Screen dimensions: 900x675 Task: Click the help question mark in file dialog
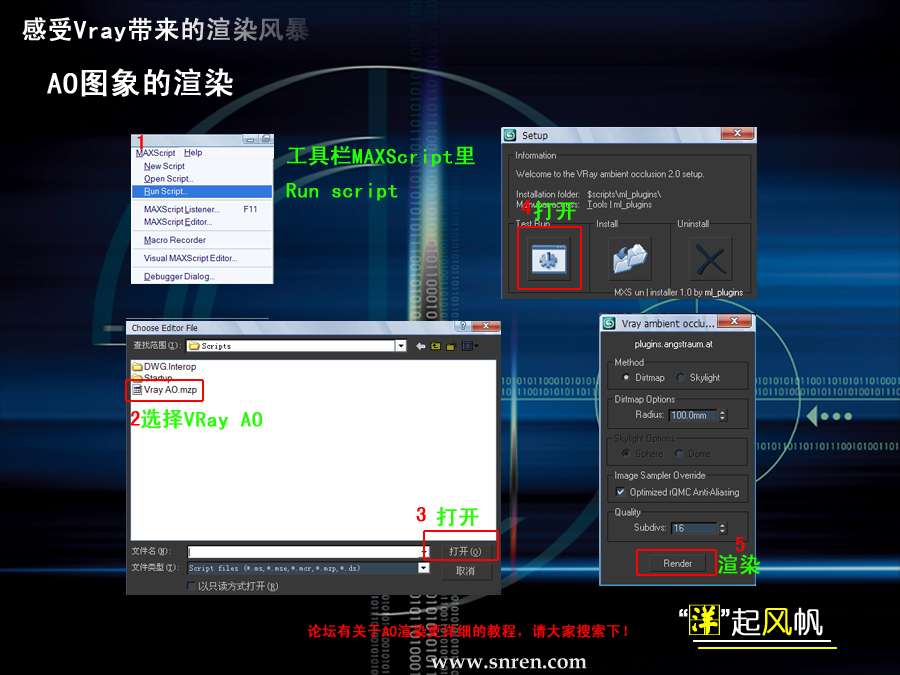coord(463,327)
